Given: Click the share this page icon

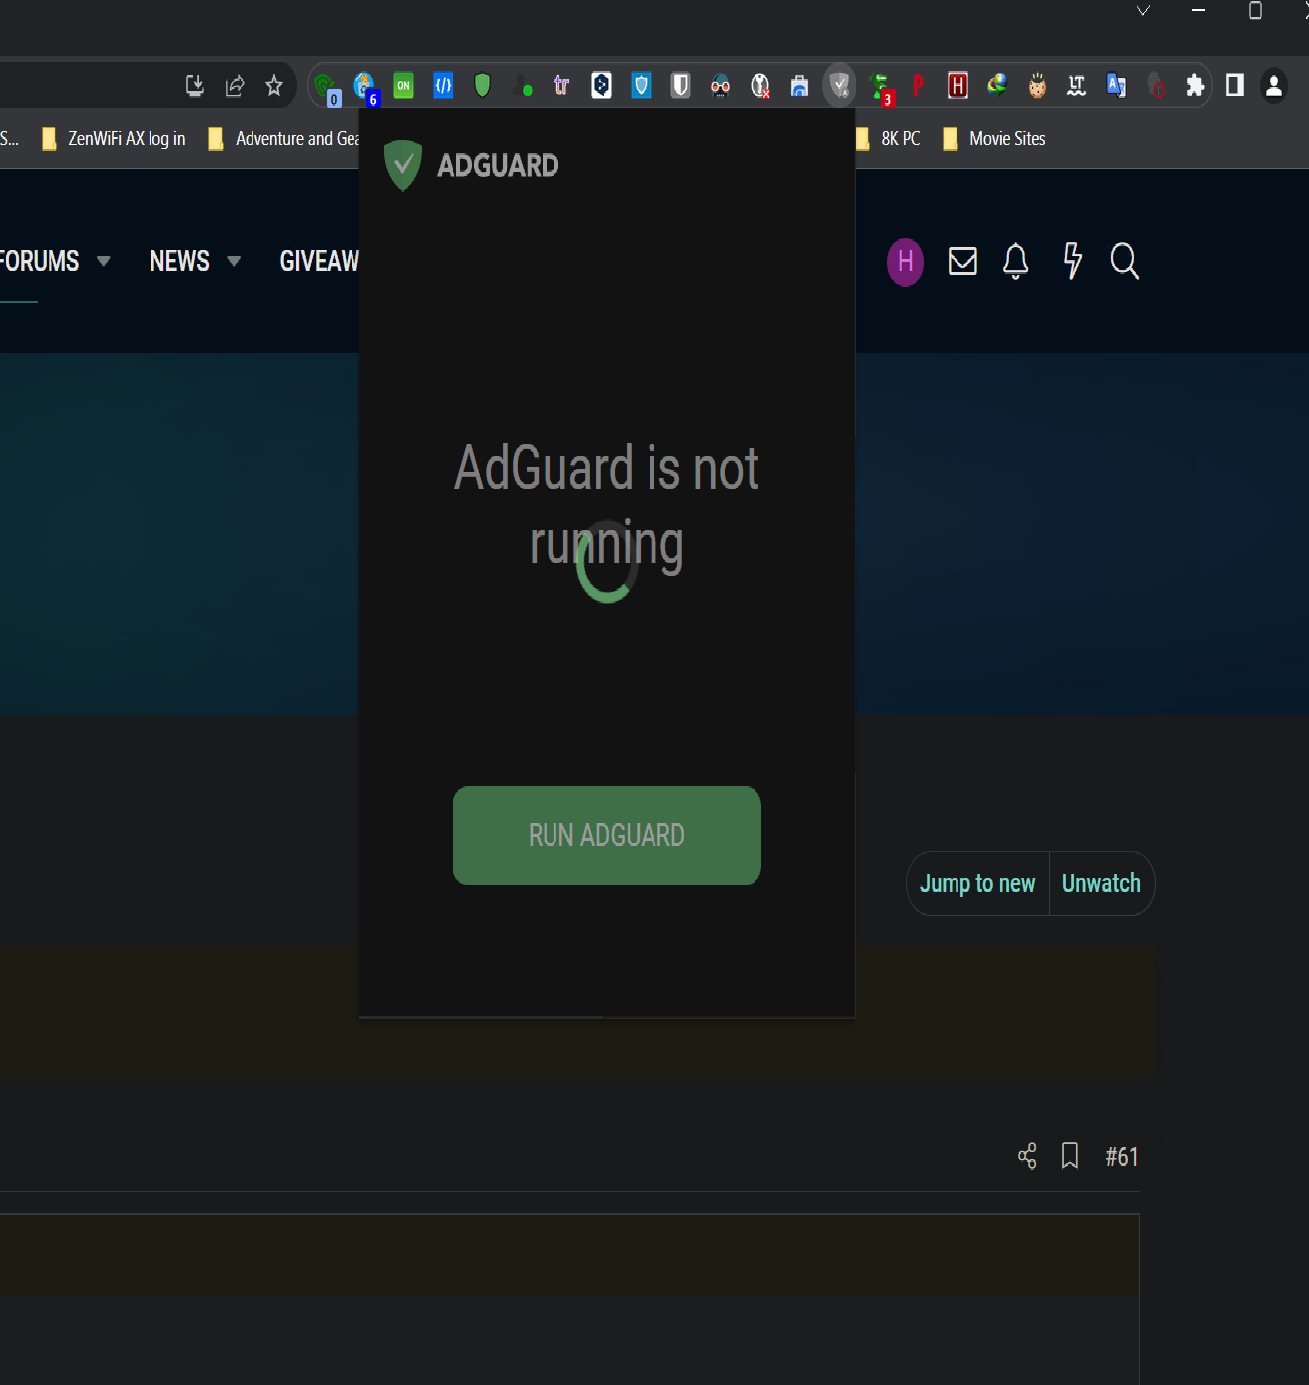Looking at the screenshot, I should (x=235, y=86).
